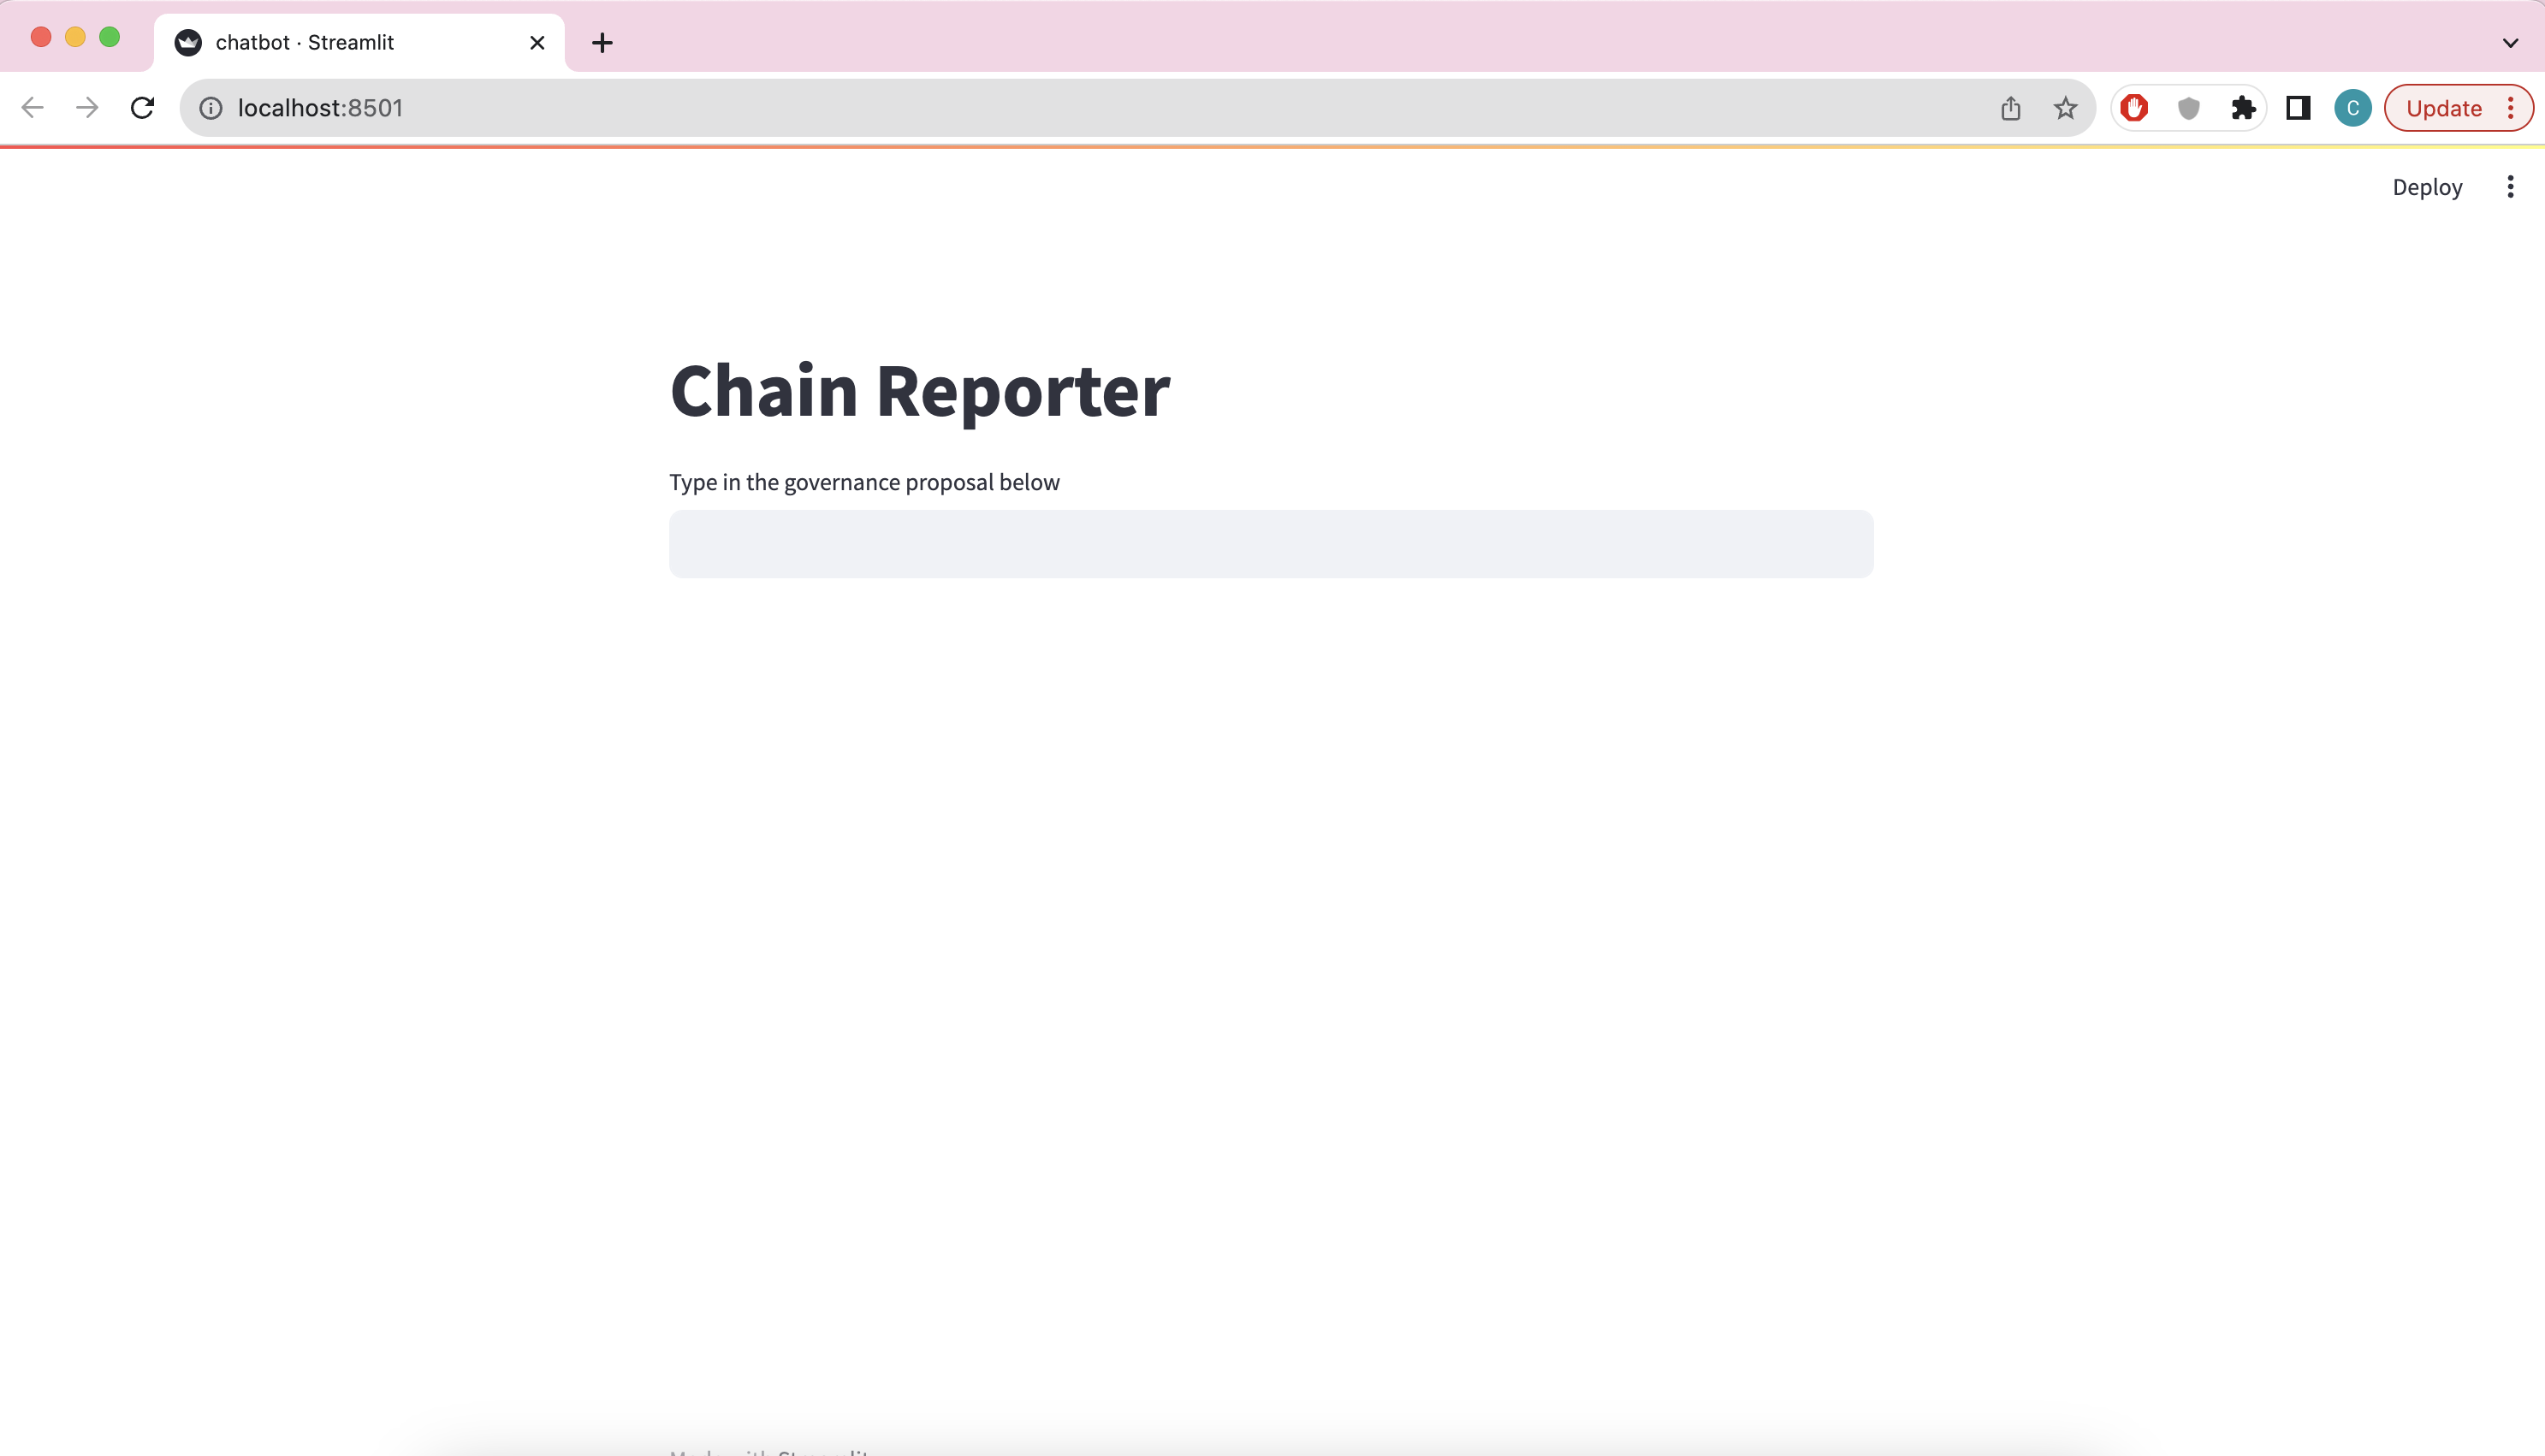
Task: Open the red ad blocker extension
Action: tap(2134, 108)
